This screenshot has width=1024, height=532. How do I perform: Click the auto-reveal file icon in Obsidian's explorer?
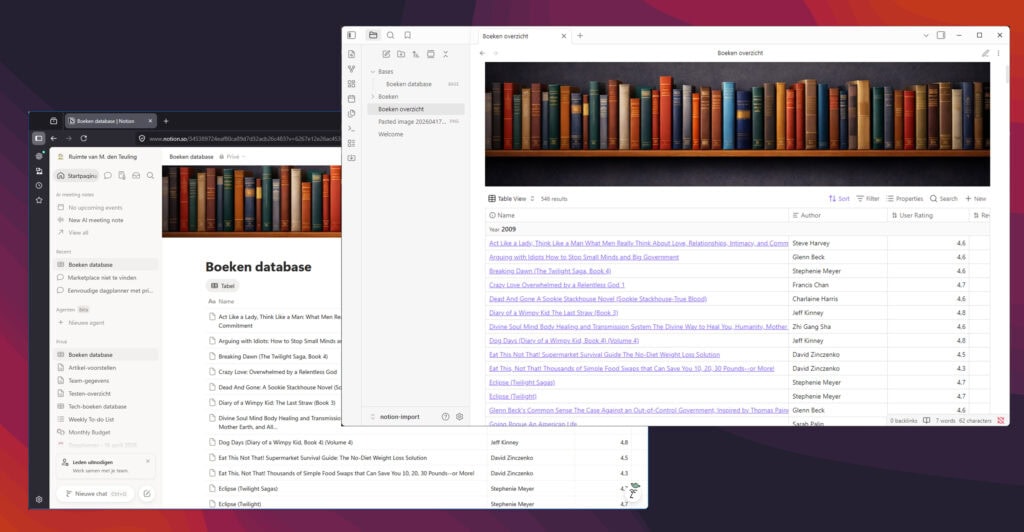click(430, 54)
